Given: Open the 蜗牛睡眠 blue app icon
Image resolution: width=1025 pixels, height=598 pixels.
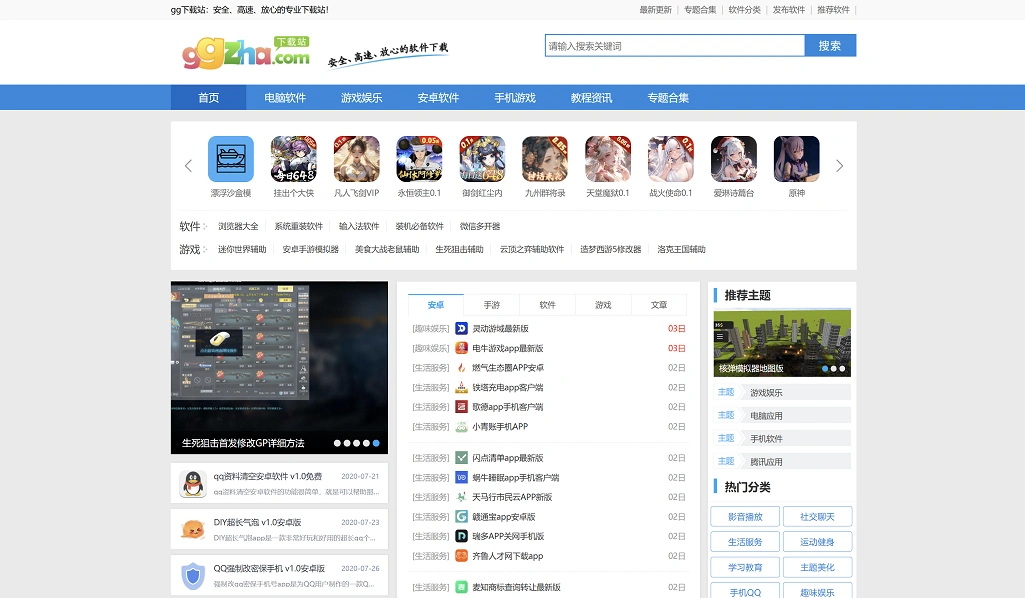Looking at the screenshot, I should (461, 477).
